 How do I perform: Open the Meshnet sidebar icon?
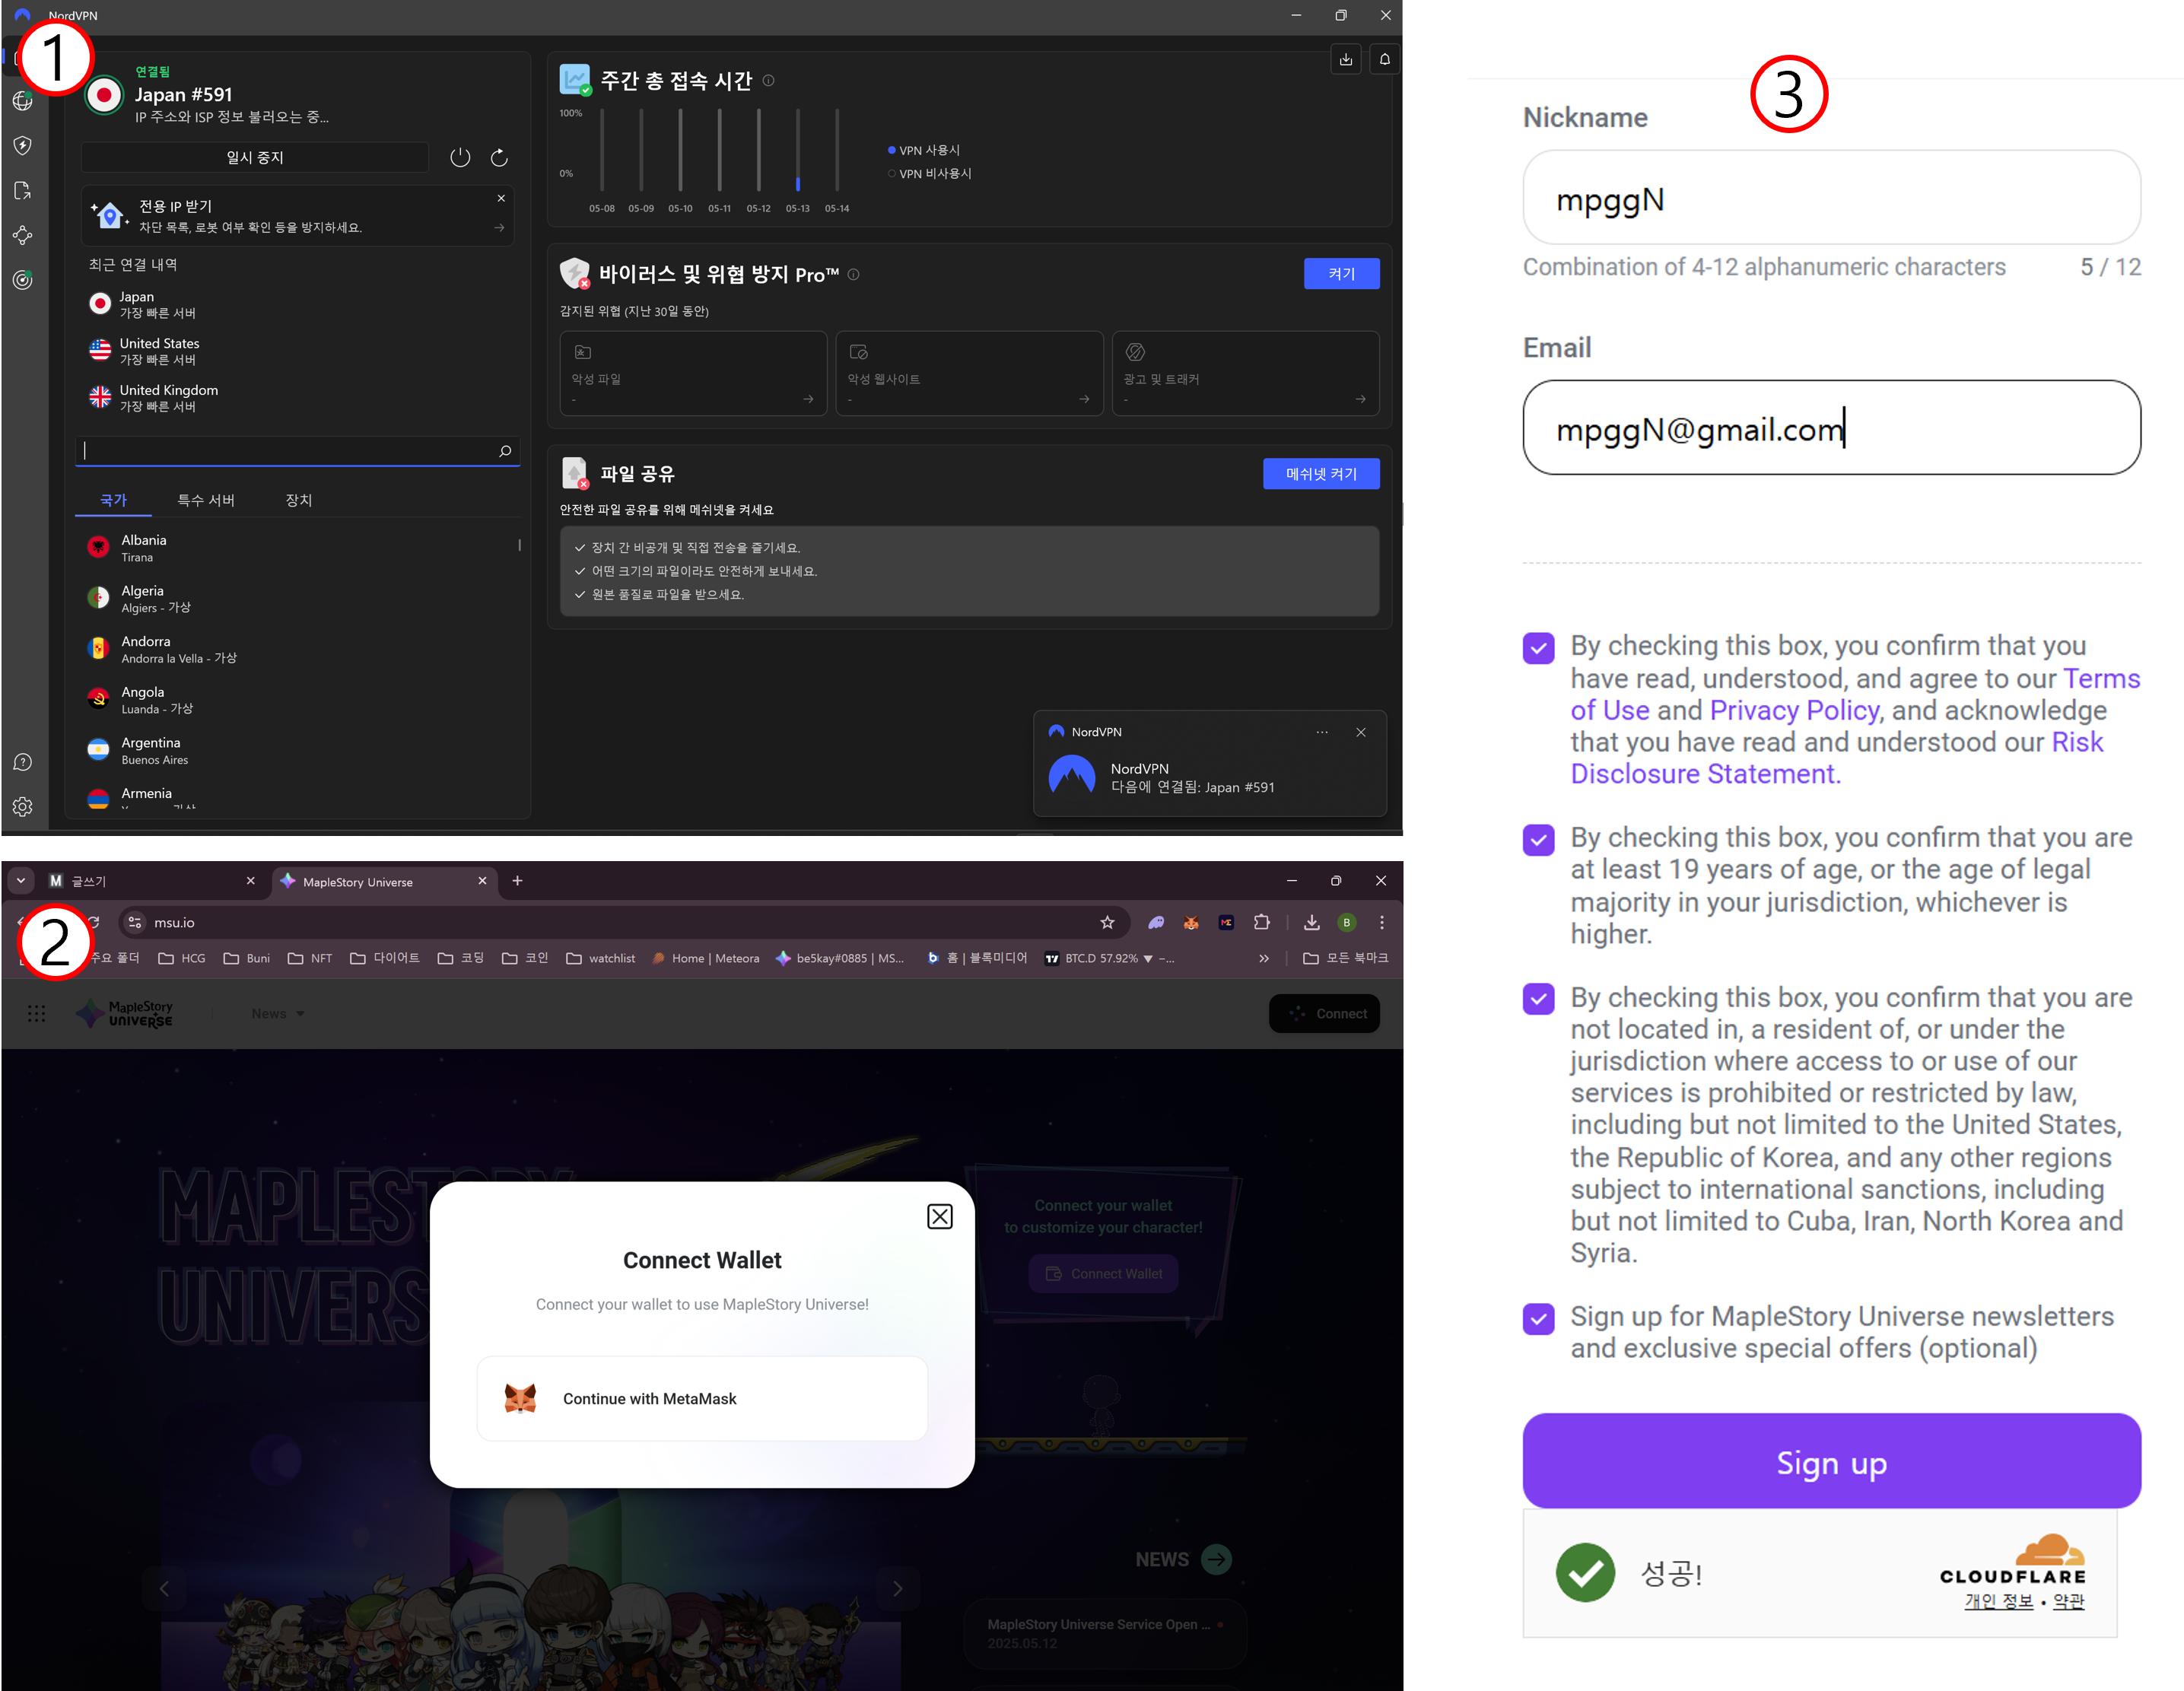pyautogui.click(x=23, y=236)
